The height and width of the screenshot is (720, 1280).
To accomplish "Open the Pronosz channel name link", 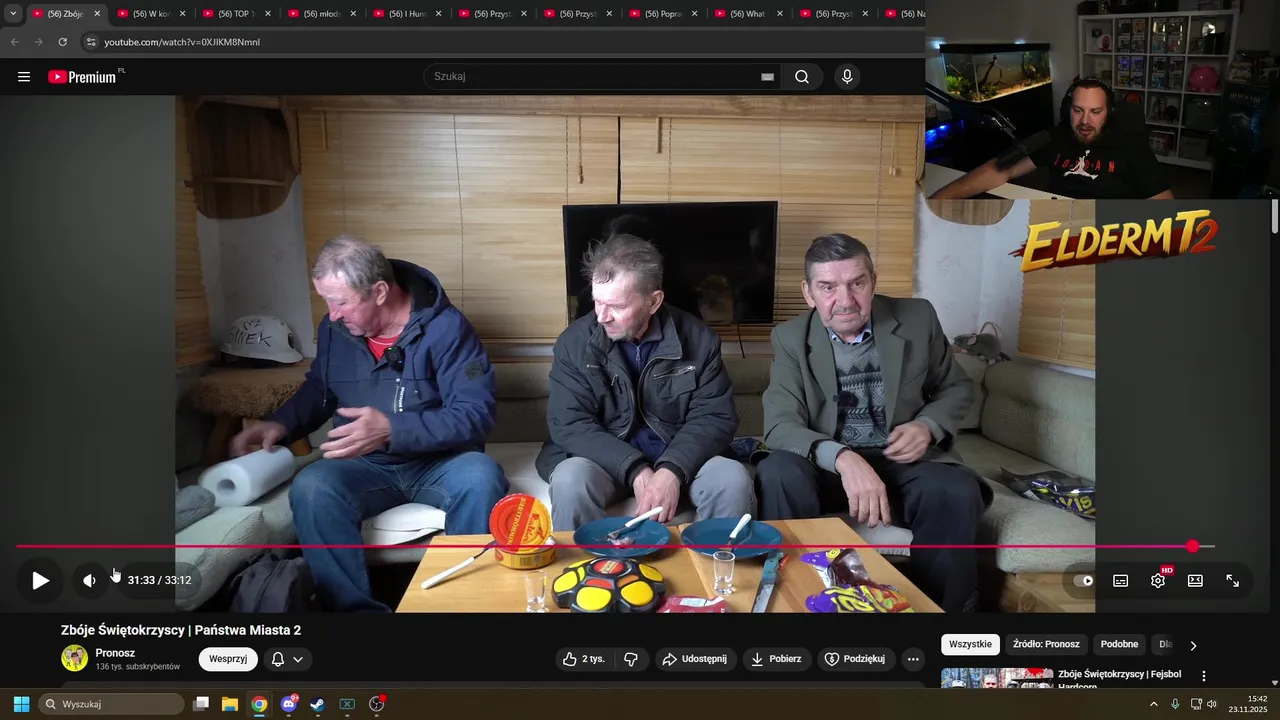I will pos(115,653).
